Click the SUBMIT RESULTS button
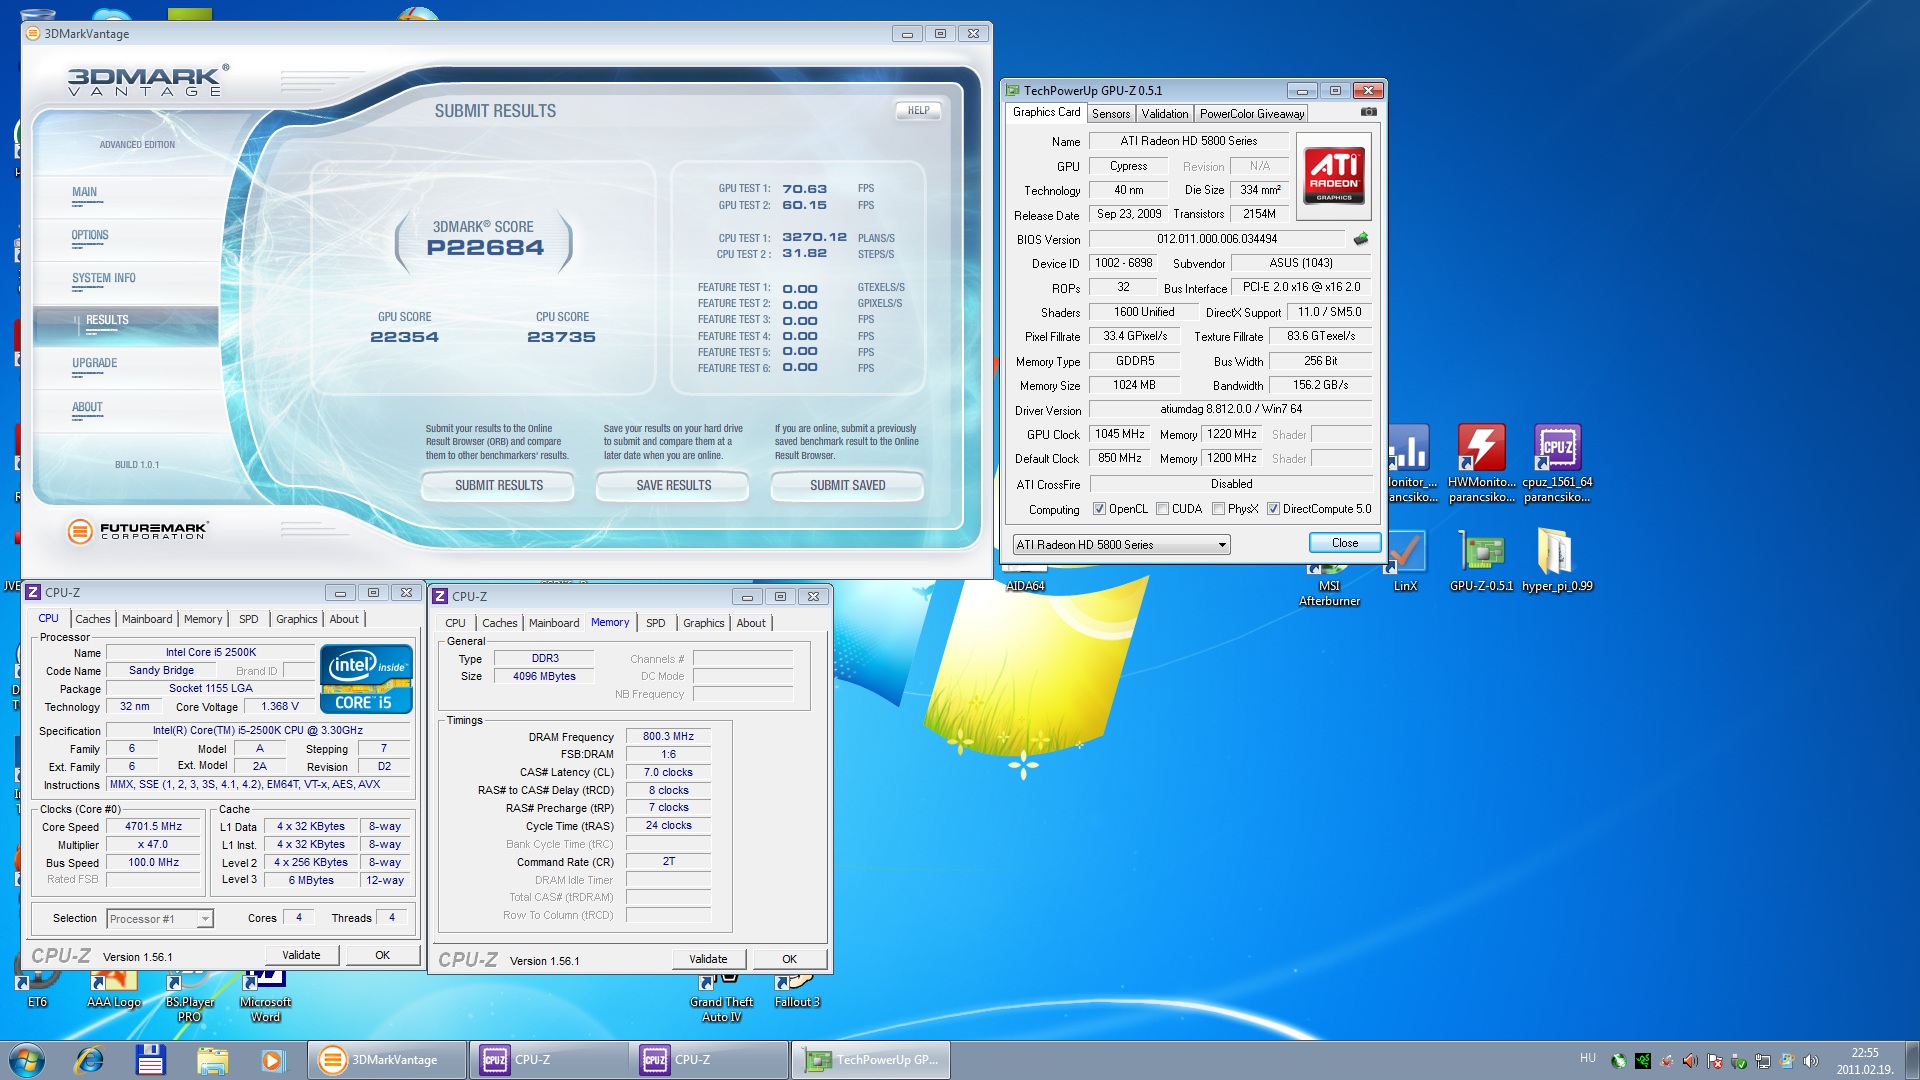 pyautogui.click(x=498, y=485)
